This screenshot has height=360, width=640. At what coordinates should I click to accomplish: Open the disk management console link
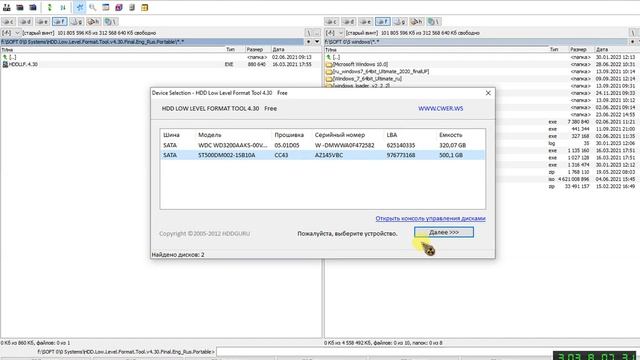pos(430,218)
